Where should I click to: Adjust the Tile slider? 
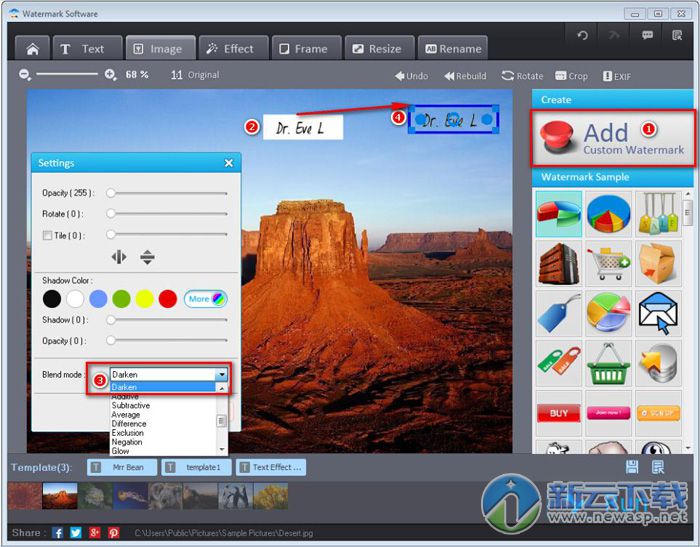[168, 234]
